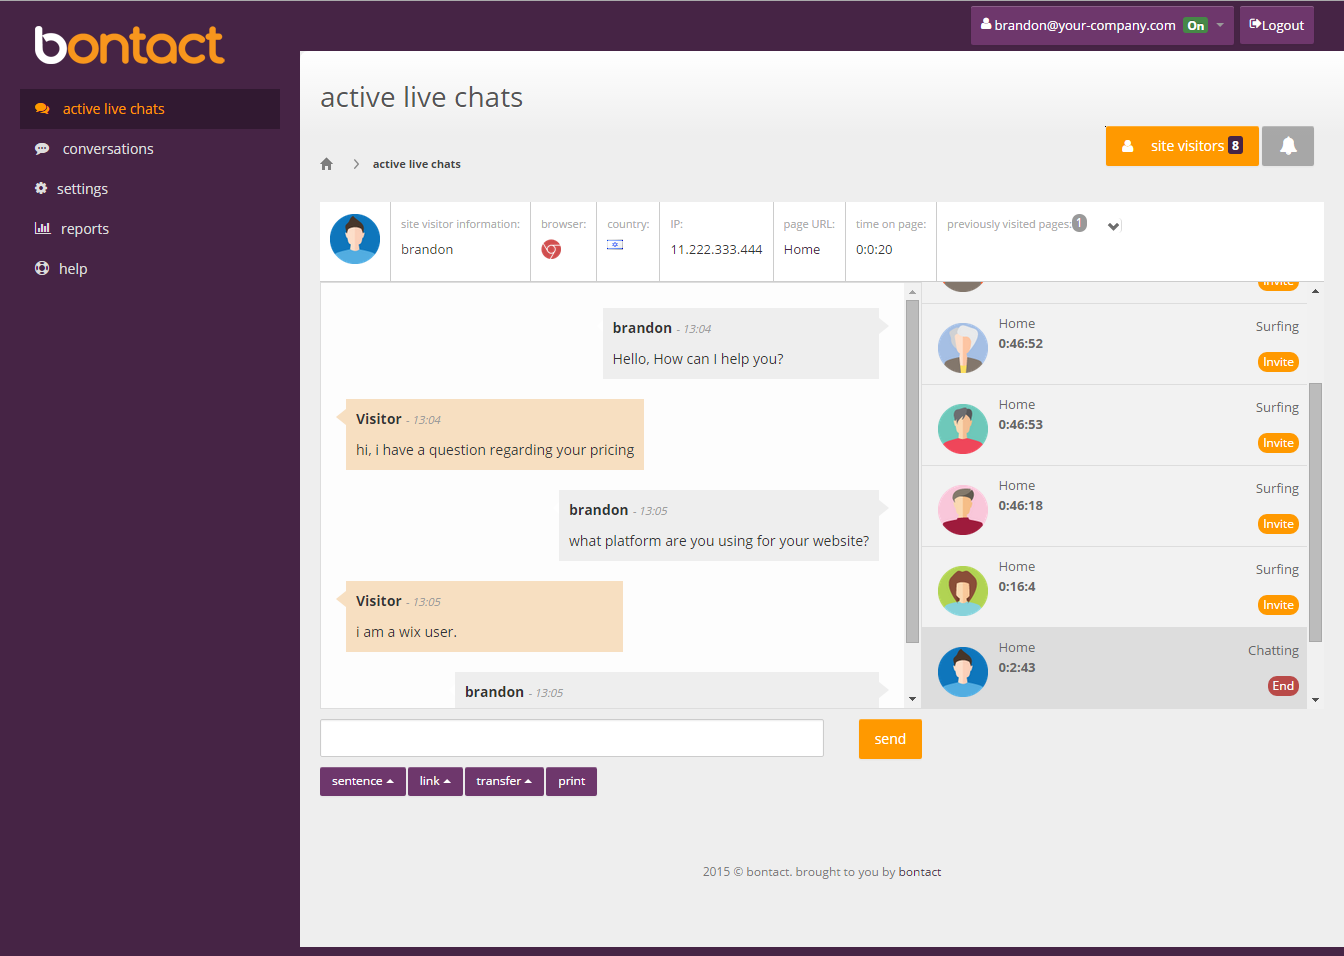
Task: Click the visitor avatar with time 0:46:53
Action: pyautogui.click(x=963, y=429)
